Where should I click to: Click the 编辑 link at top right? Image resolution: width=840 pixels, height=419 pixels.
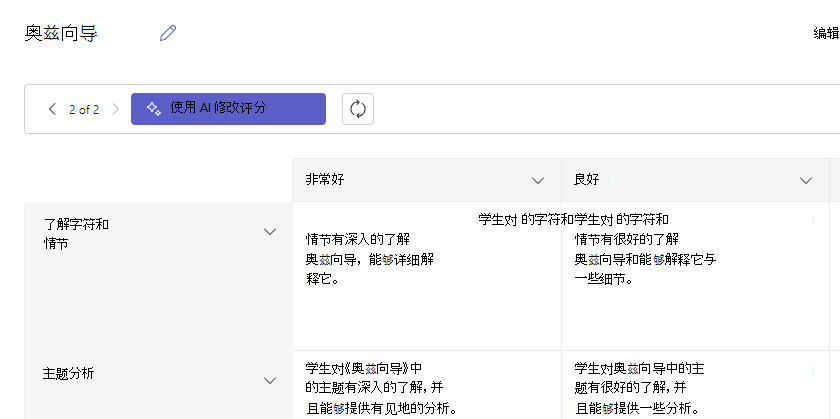coord(827,33)
